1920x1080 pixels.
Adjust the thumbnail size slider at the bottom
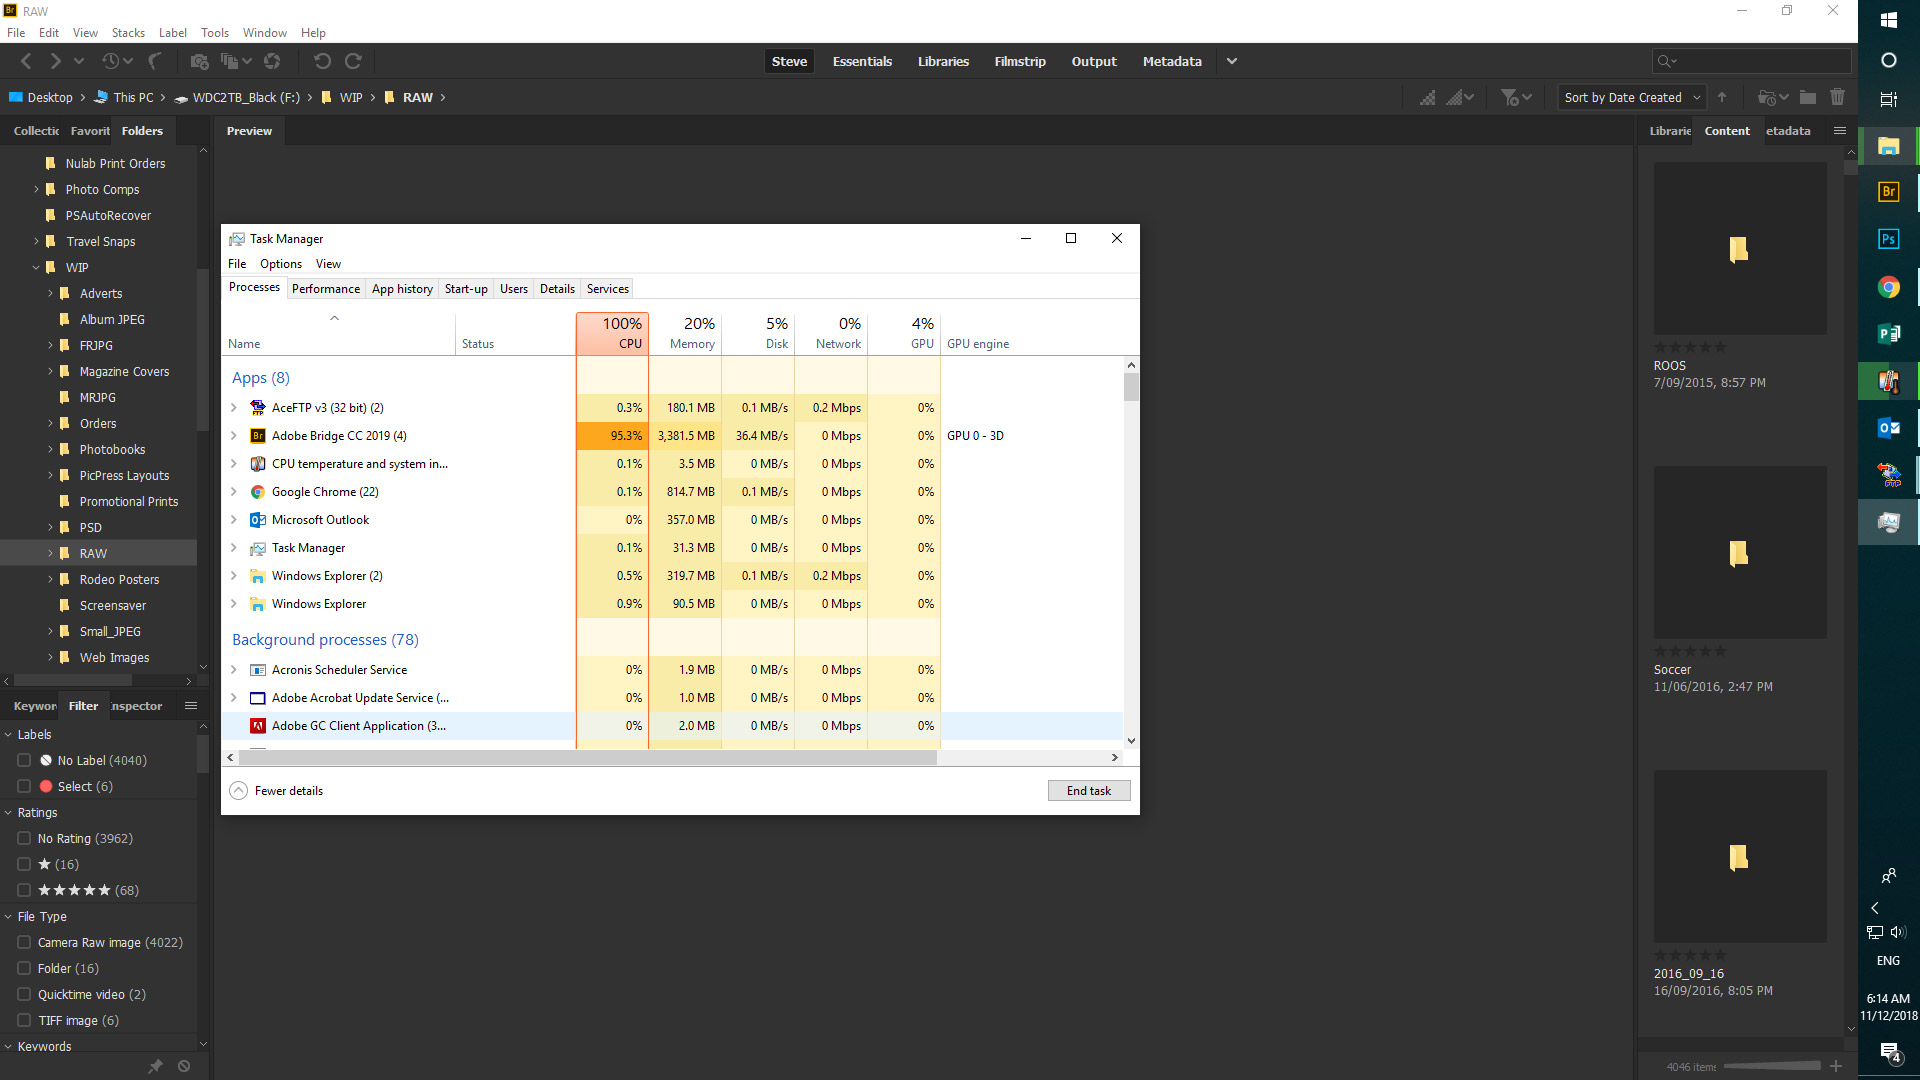1772,1066
